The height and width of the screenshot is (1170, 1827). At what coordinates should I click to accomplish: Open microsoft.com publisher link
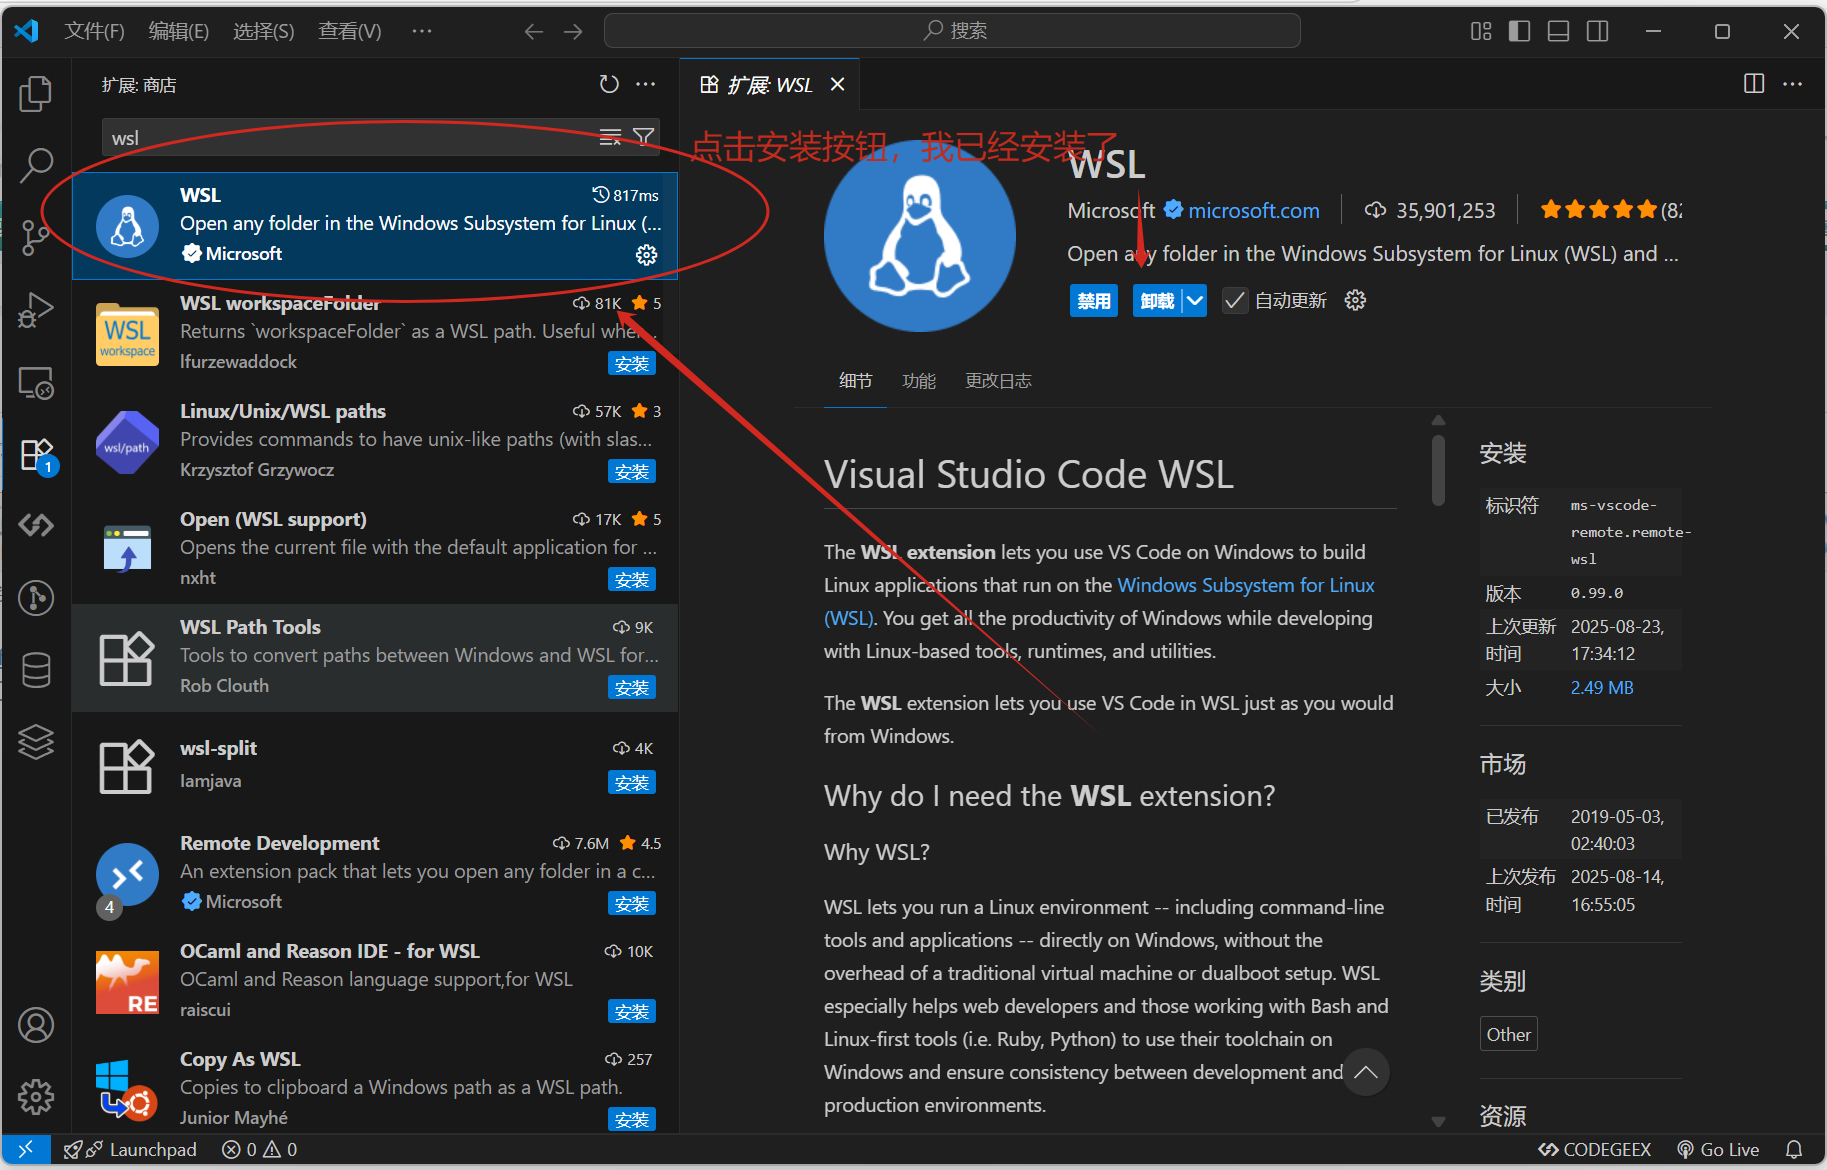[1253, 211]
